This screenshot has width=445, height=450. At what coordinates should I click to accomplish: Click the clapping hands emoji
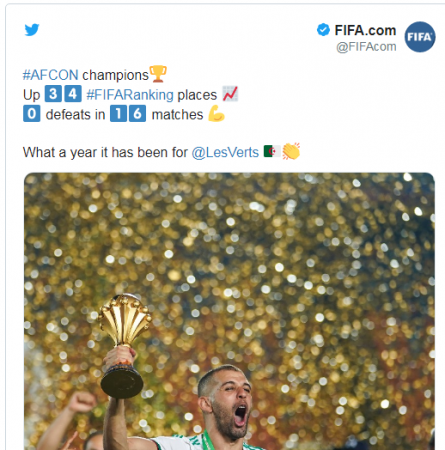pyautogui.click(x=291, y=151)
